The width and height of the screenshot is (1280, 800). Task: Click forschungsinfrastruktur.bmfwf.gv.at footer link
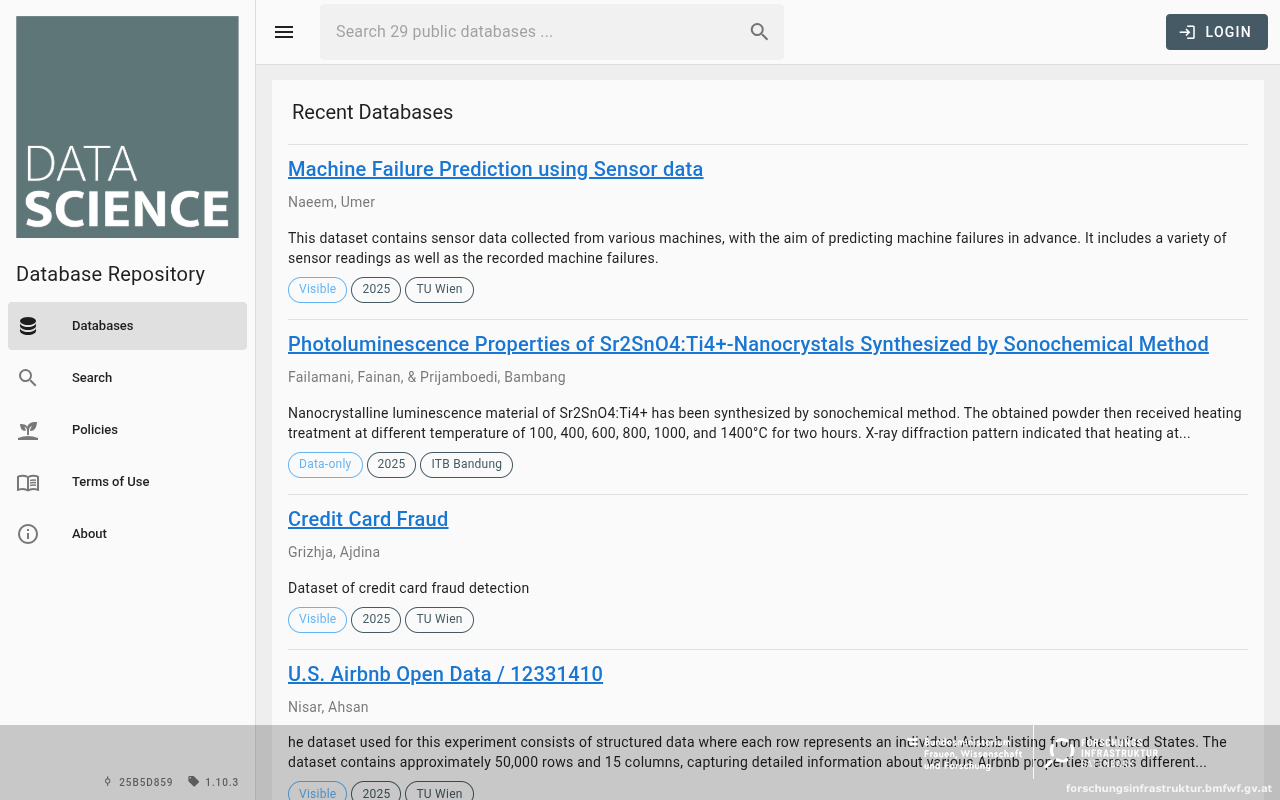point(1168,788)
